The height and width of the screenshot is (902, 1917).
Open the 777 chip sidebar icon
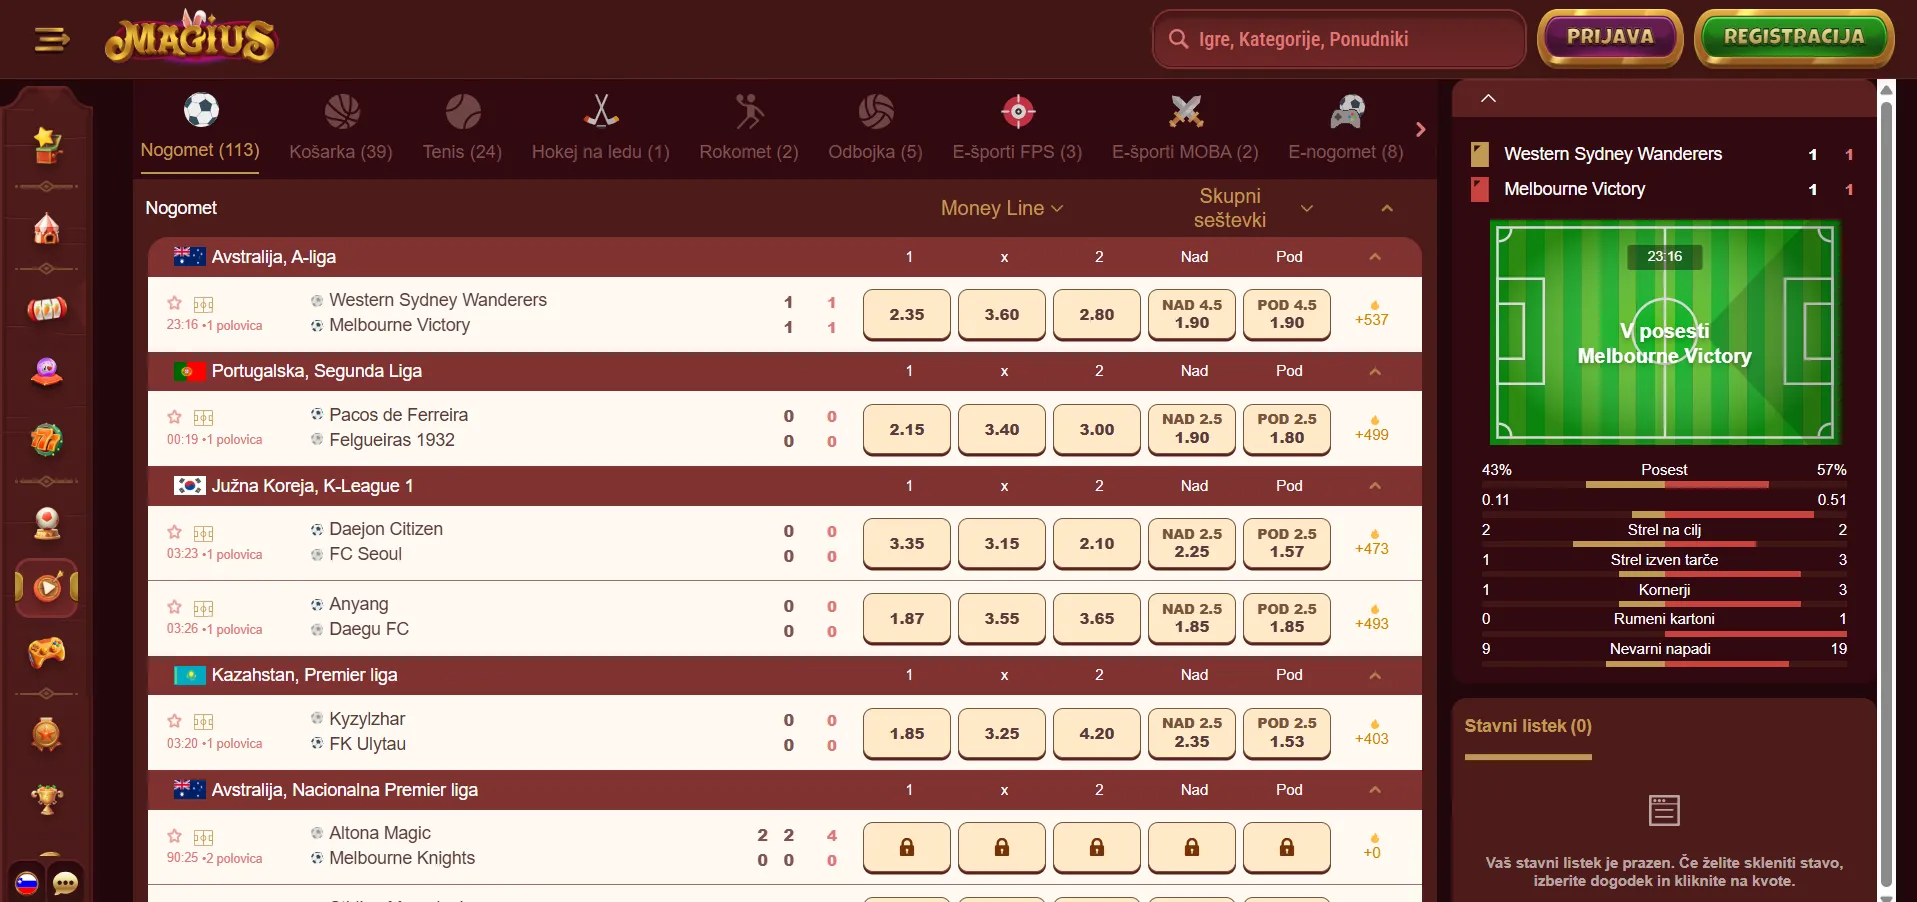click(x=47, y=439)
